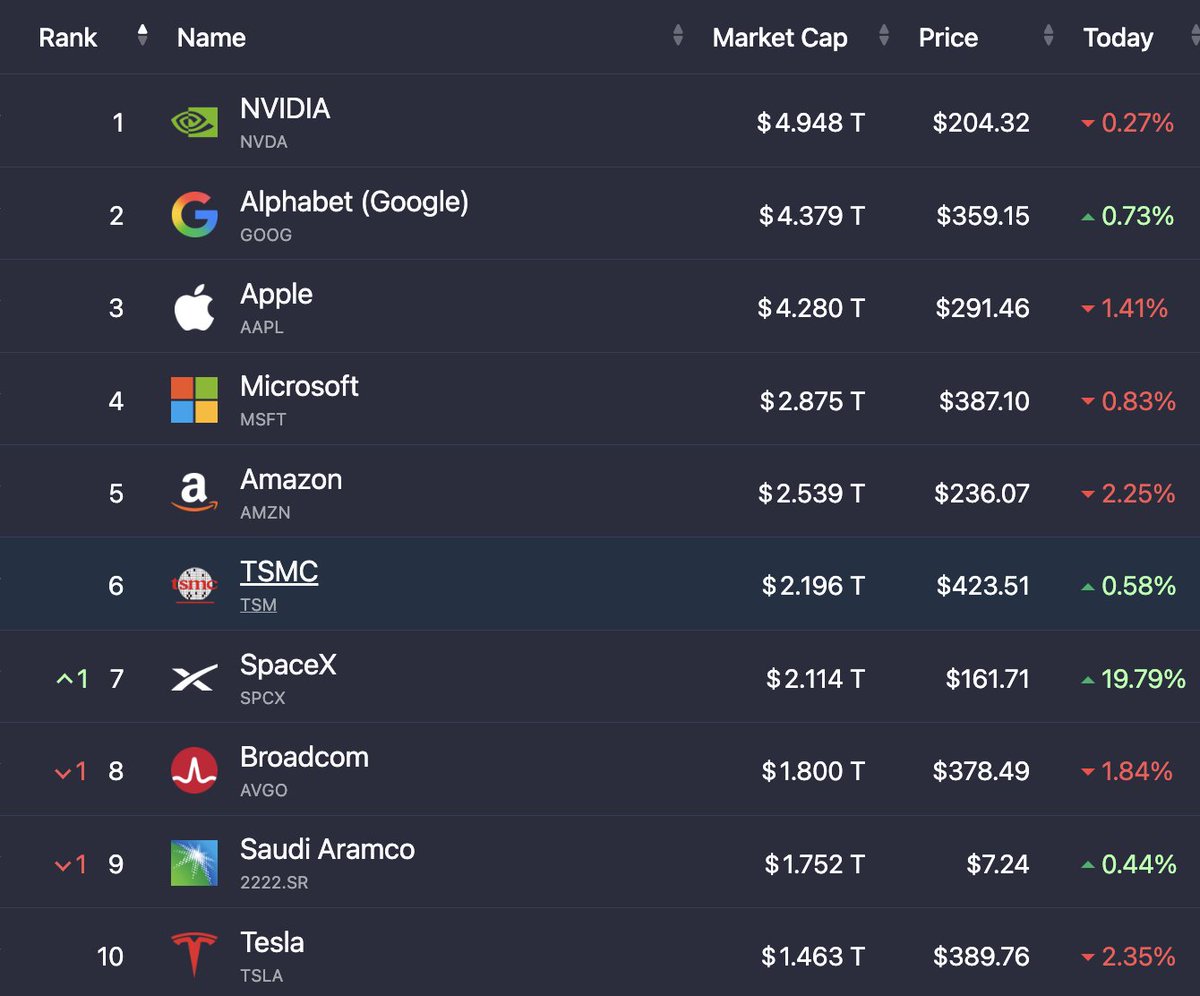The height and width of the screenshot is (996, 1200).
Task: Open the TSM ticker link
Action: [258, 605]
